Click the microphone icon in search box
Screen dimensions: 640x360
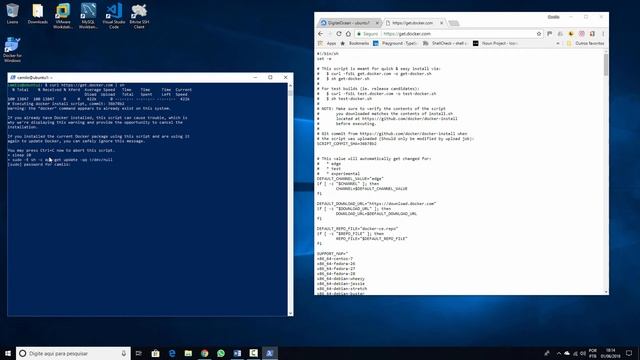(124, 353)
